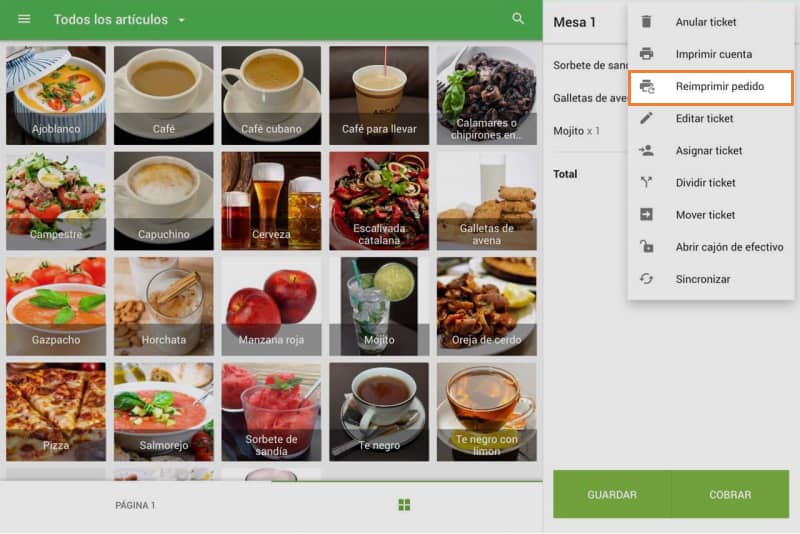The height and width of the screenshot is (534, 800).
Task: Select the Galletas de ave ticket line
Action: (x=590, y=98)
